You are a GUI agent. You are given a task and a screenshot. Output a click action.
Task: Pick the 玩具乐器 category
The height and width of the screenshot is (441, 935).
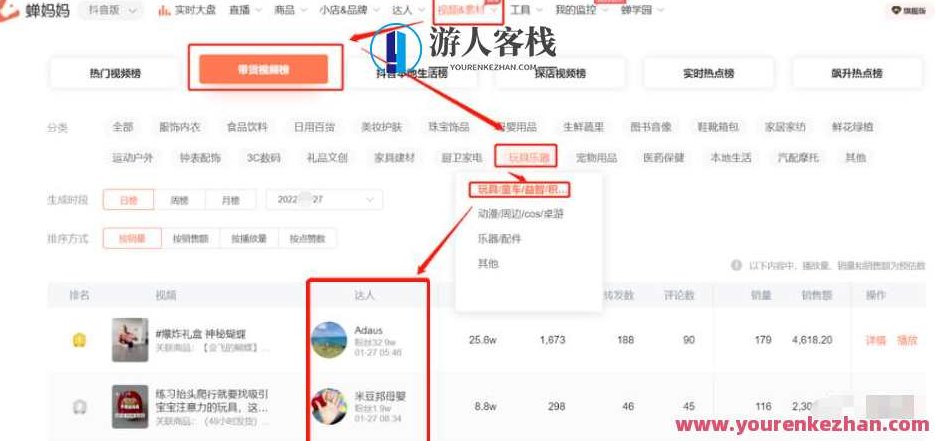coord(528,158)
